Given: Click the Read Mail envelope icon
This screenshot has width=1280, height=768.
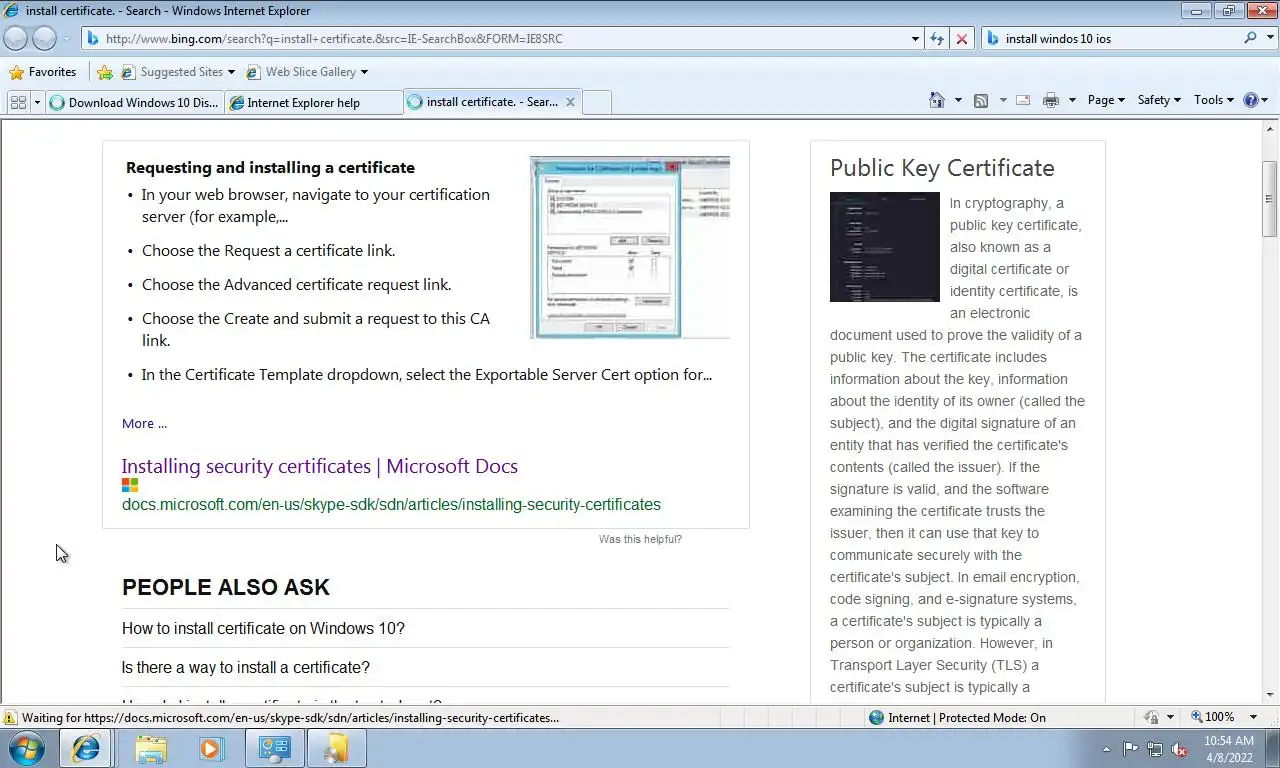Looking at the screenshot, I should point(1023,100).
